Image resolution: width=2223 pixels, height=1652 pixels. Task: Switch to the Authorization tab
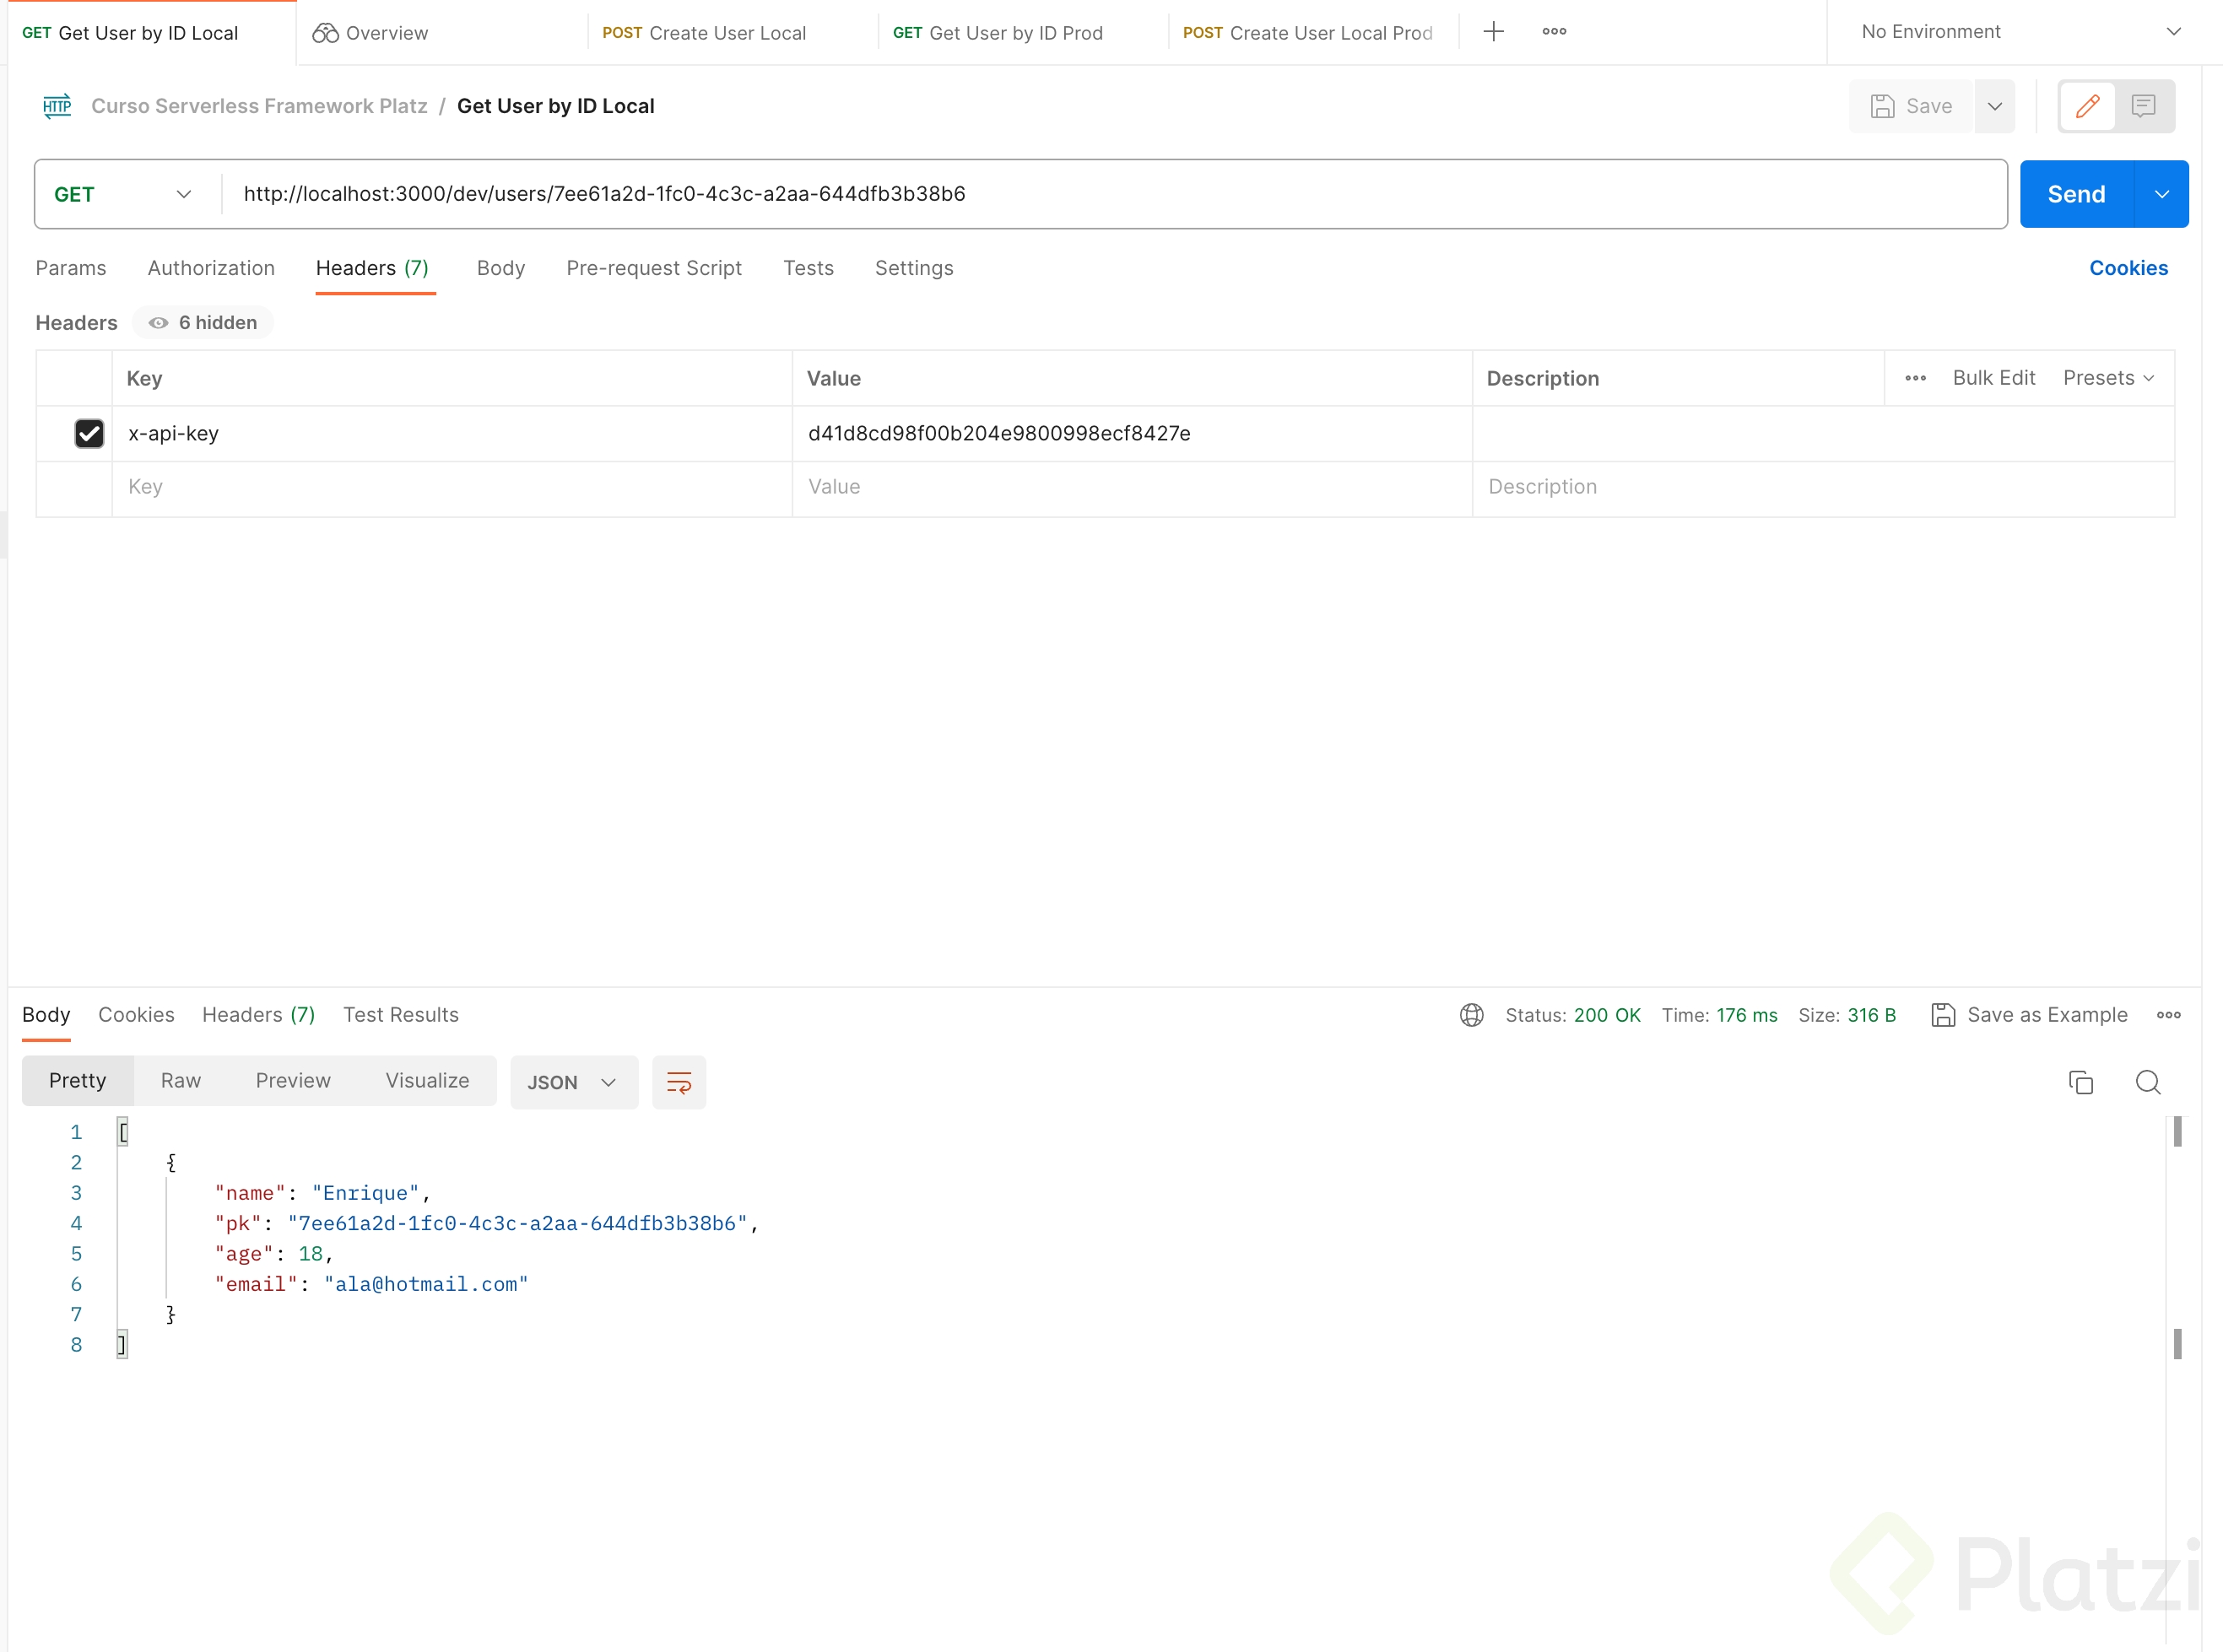click(211, 267)
